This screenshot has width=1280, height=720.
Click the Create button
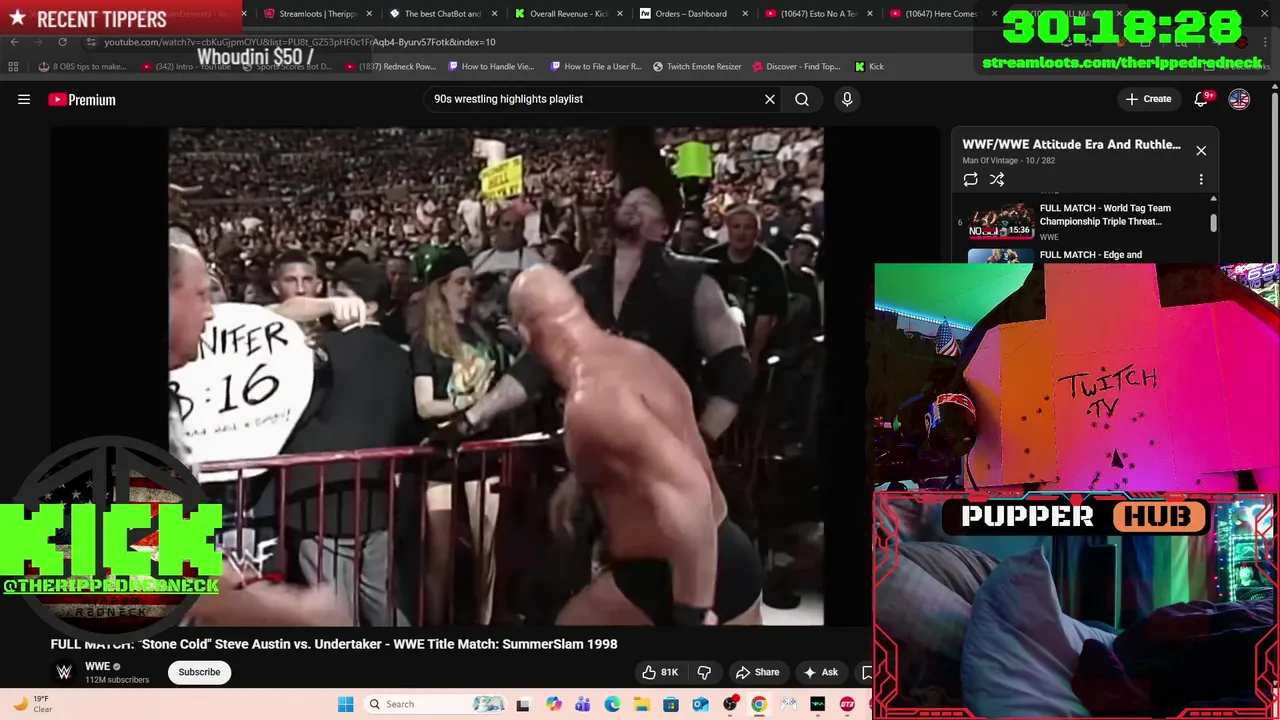[1148, 99]
